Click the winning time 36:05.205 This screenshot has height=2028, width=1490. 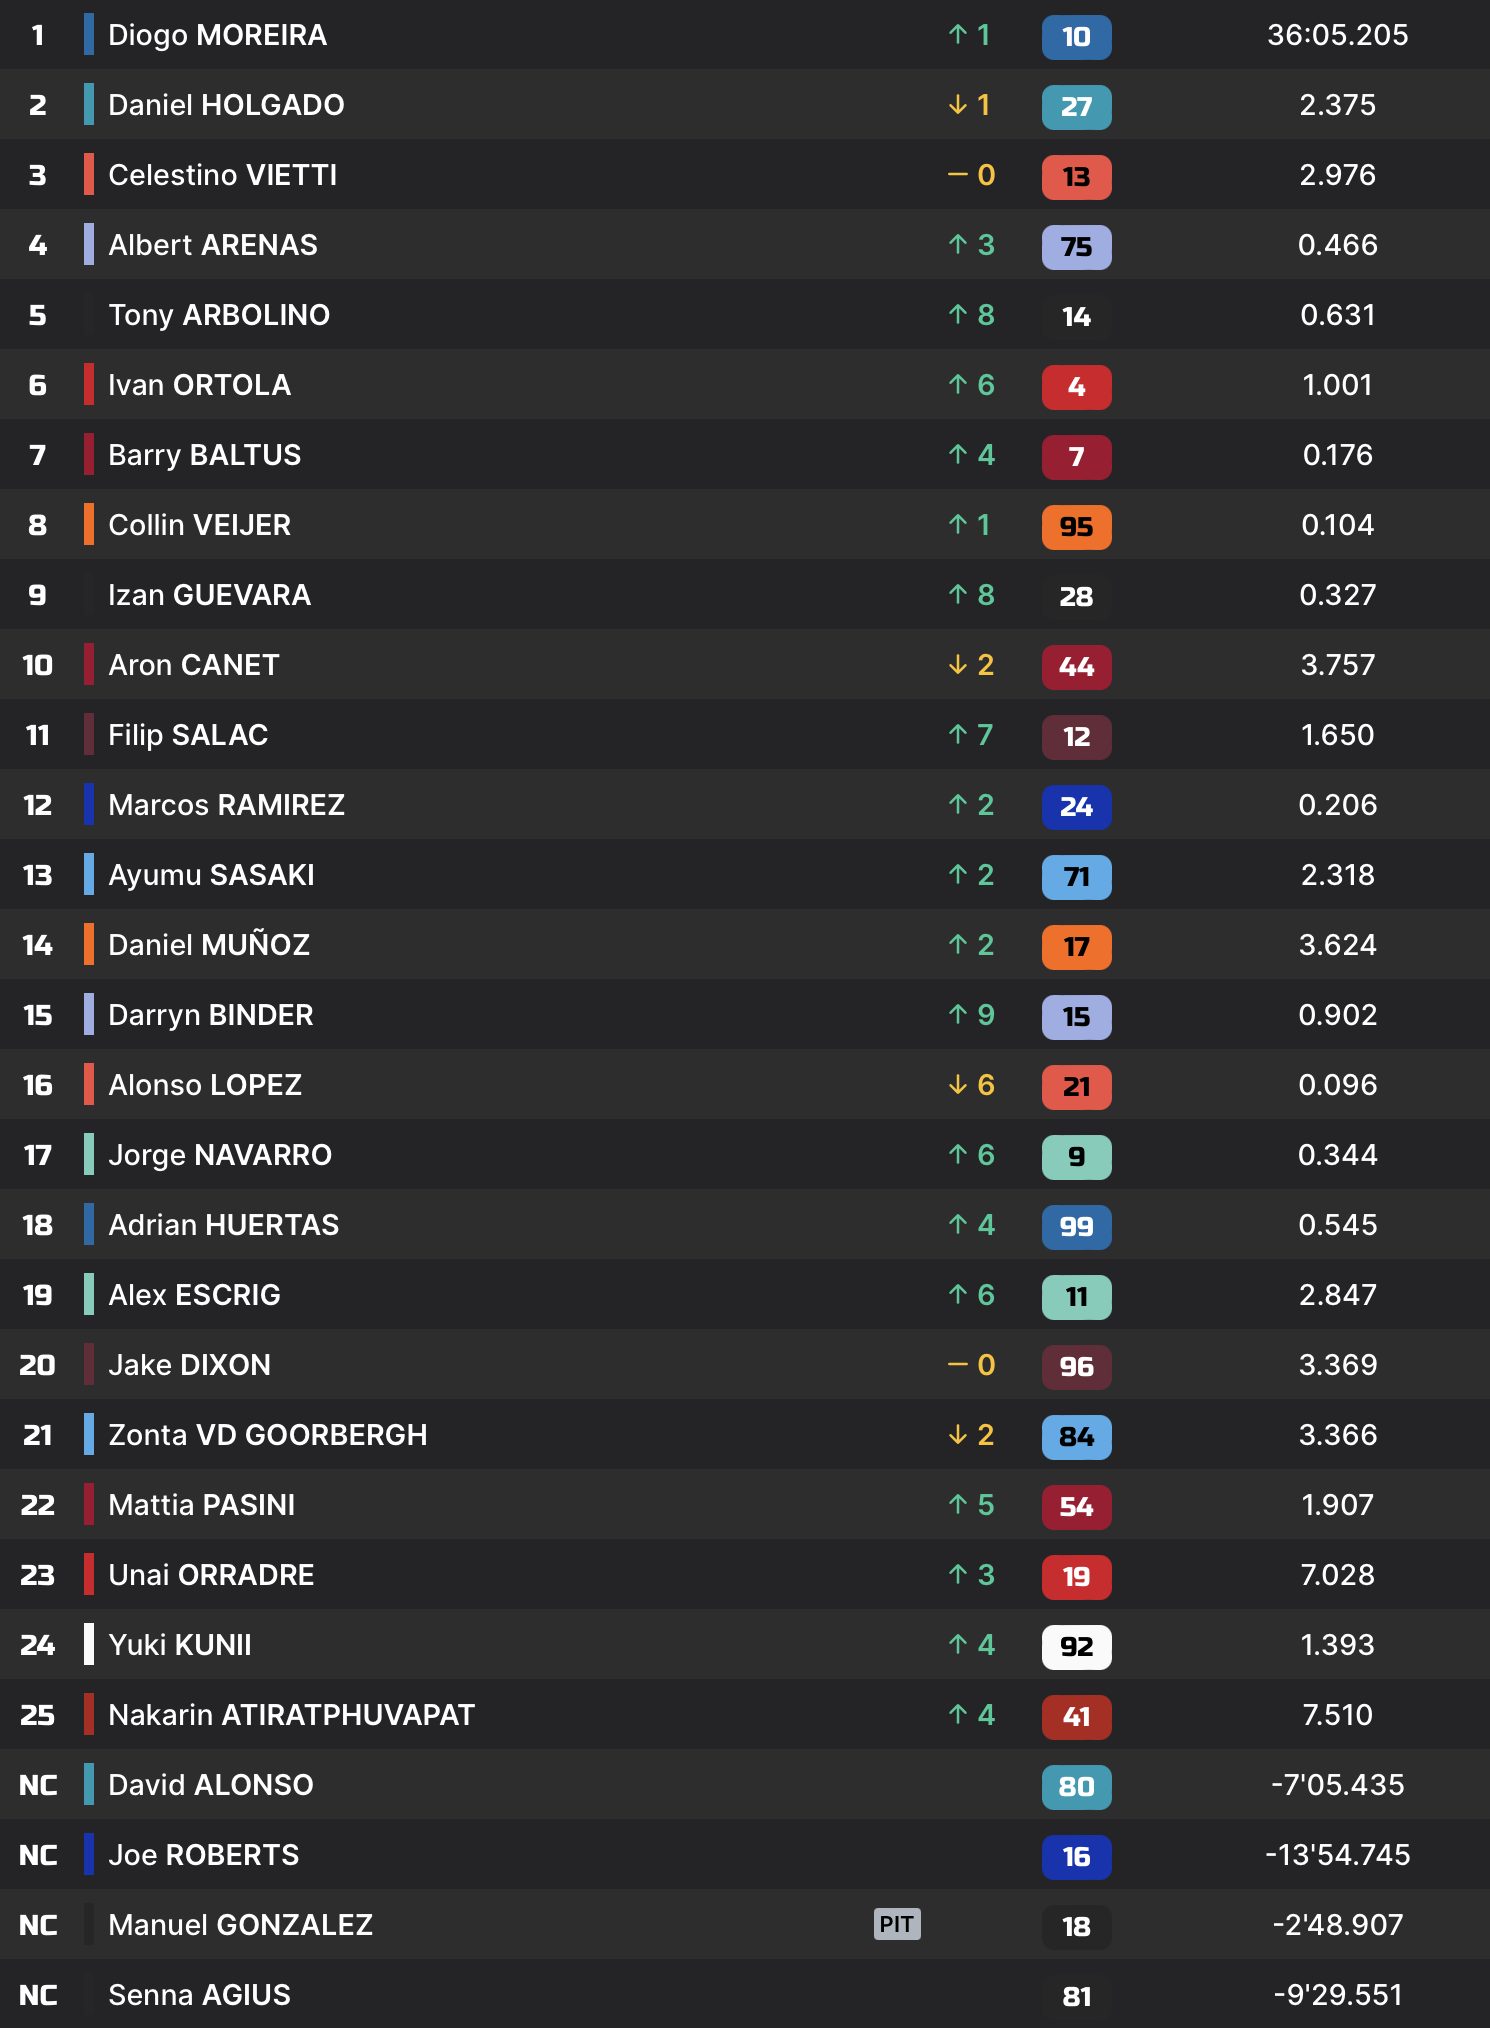pos(1337,35)
